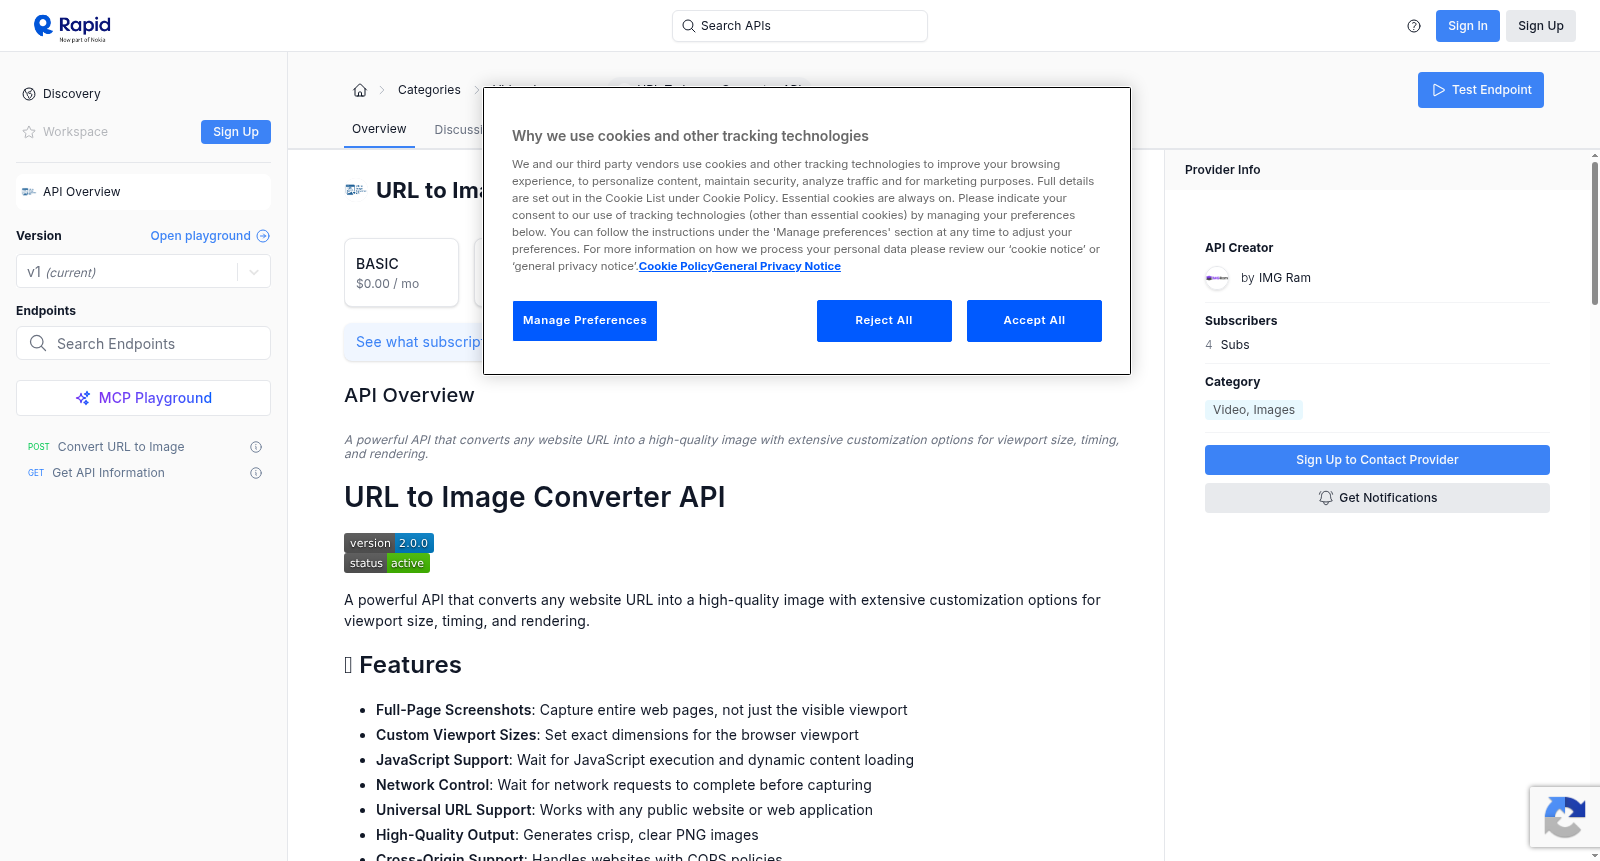The image size is (1600, 861).
Task: Click Sign Up button in sidebar
Action: [236, 132]
